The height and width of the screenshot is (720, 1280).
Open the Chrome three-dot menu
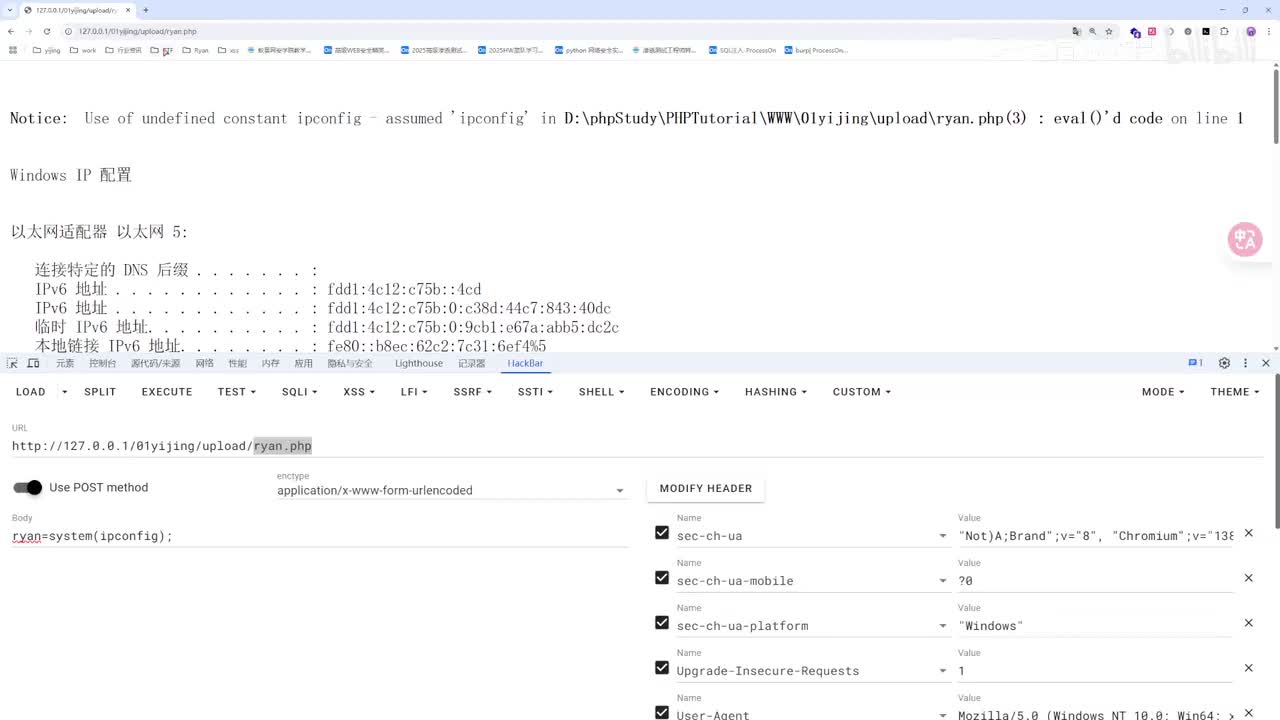tap(1268, 31)
